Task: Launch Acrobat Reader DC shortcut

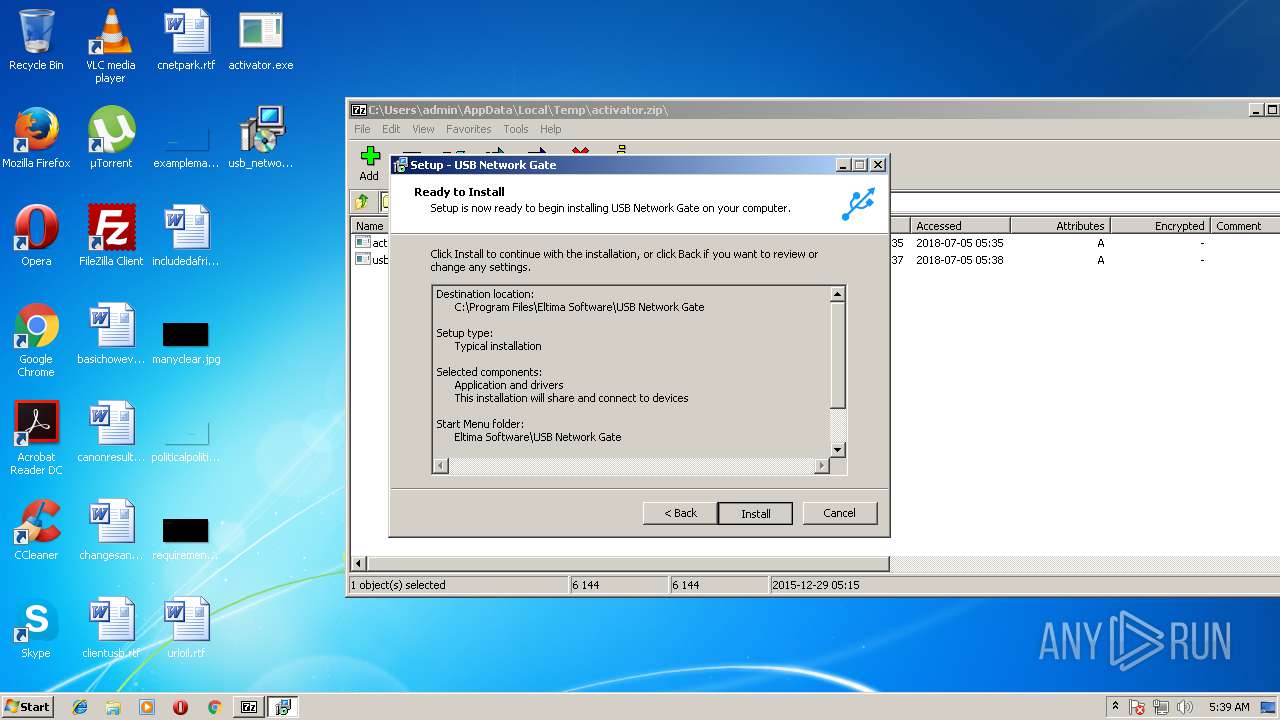Action: tap(36, 438)
